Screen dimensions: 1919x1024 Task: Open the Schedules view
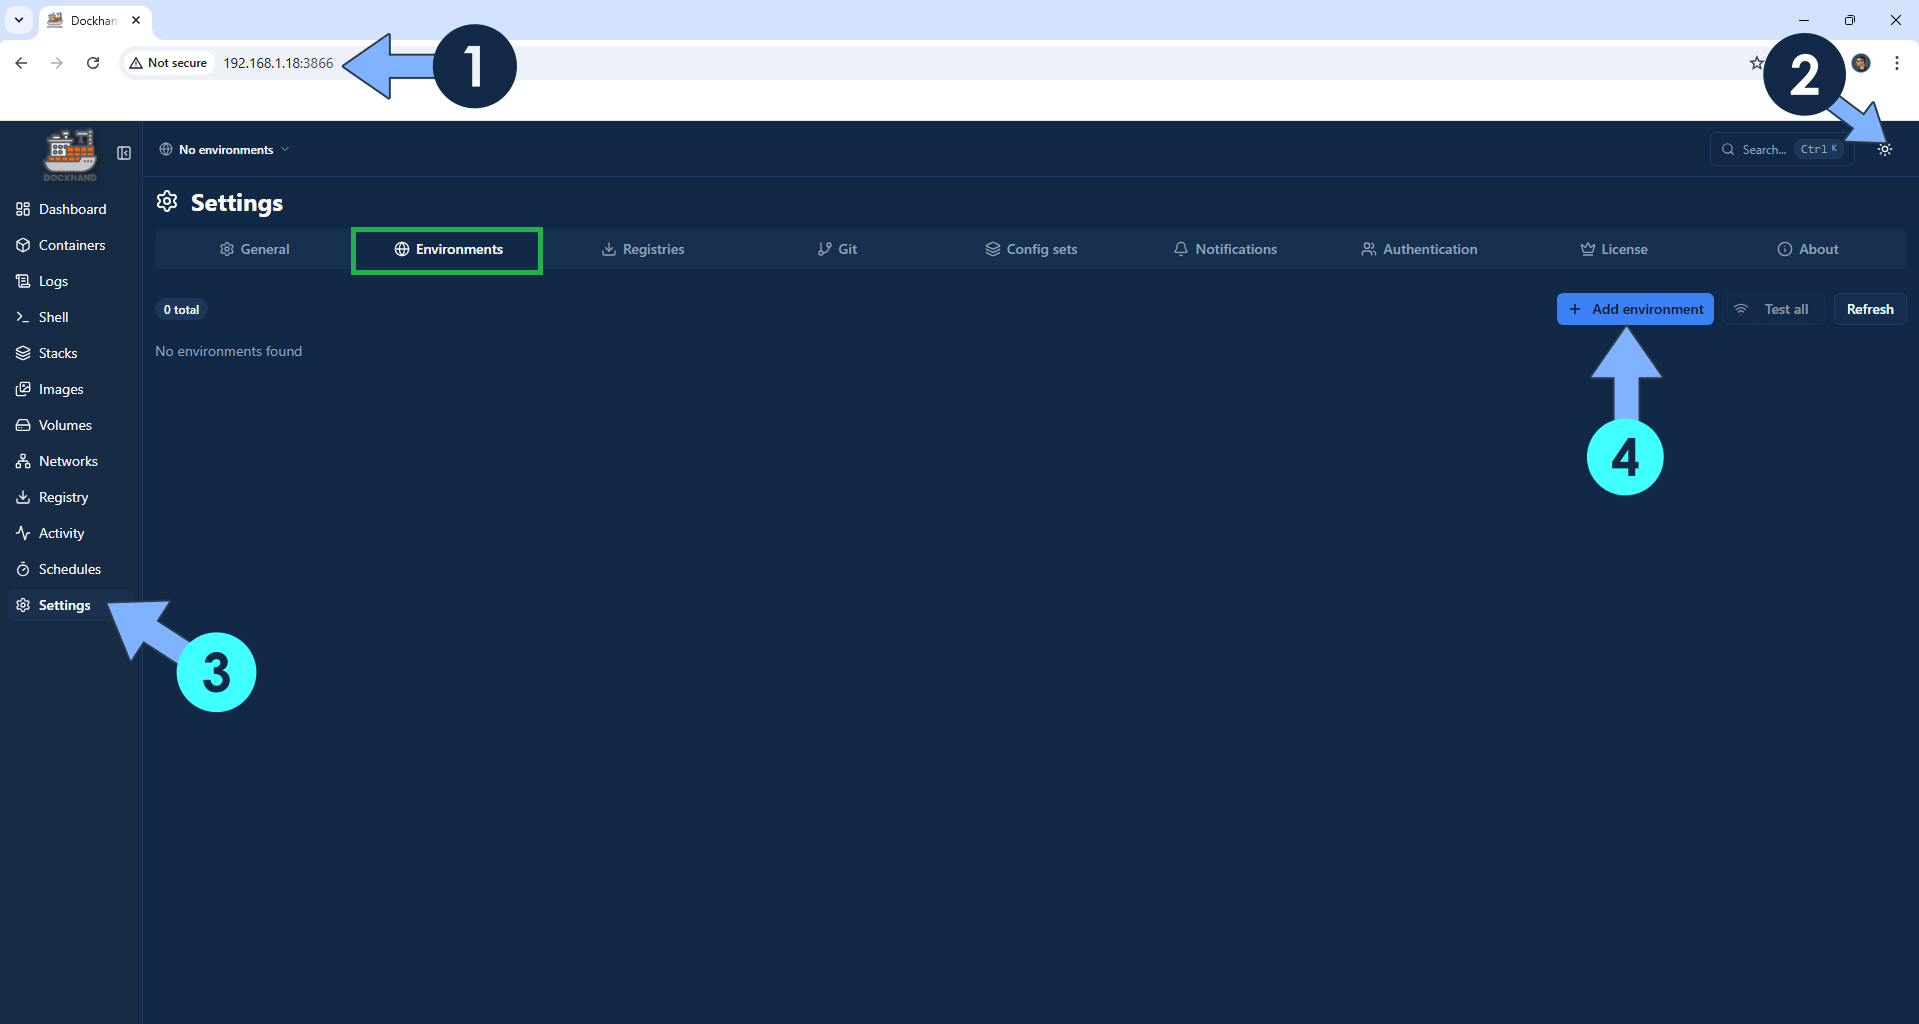tap(69, 569)
